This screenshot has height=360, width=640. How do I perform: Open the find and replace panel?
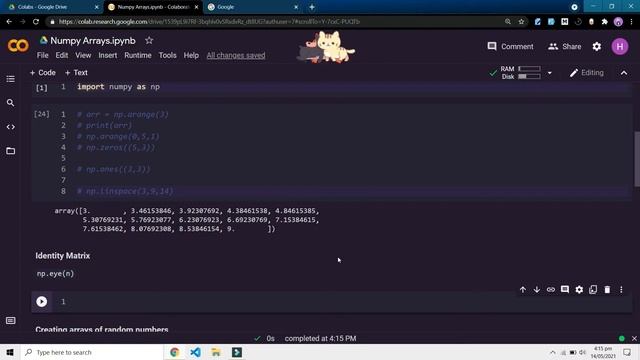11,103
